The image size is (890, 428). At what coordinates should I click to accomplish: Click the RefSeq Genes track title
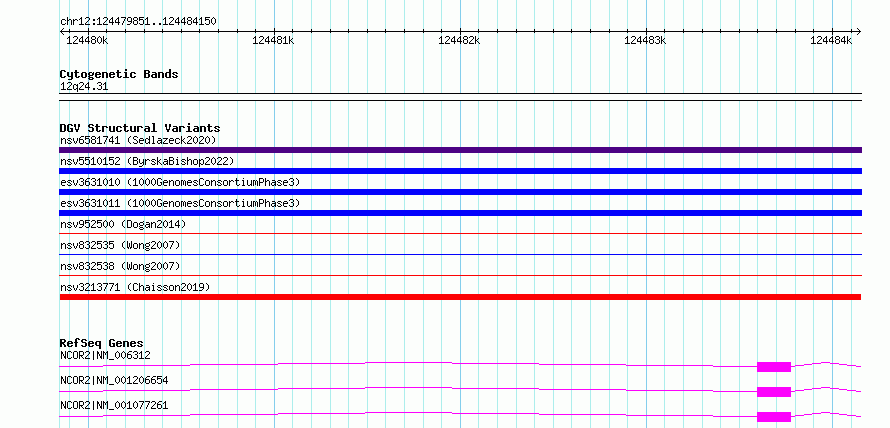click(x=102, y=343)
